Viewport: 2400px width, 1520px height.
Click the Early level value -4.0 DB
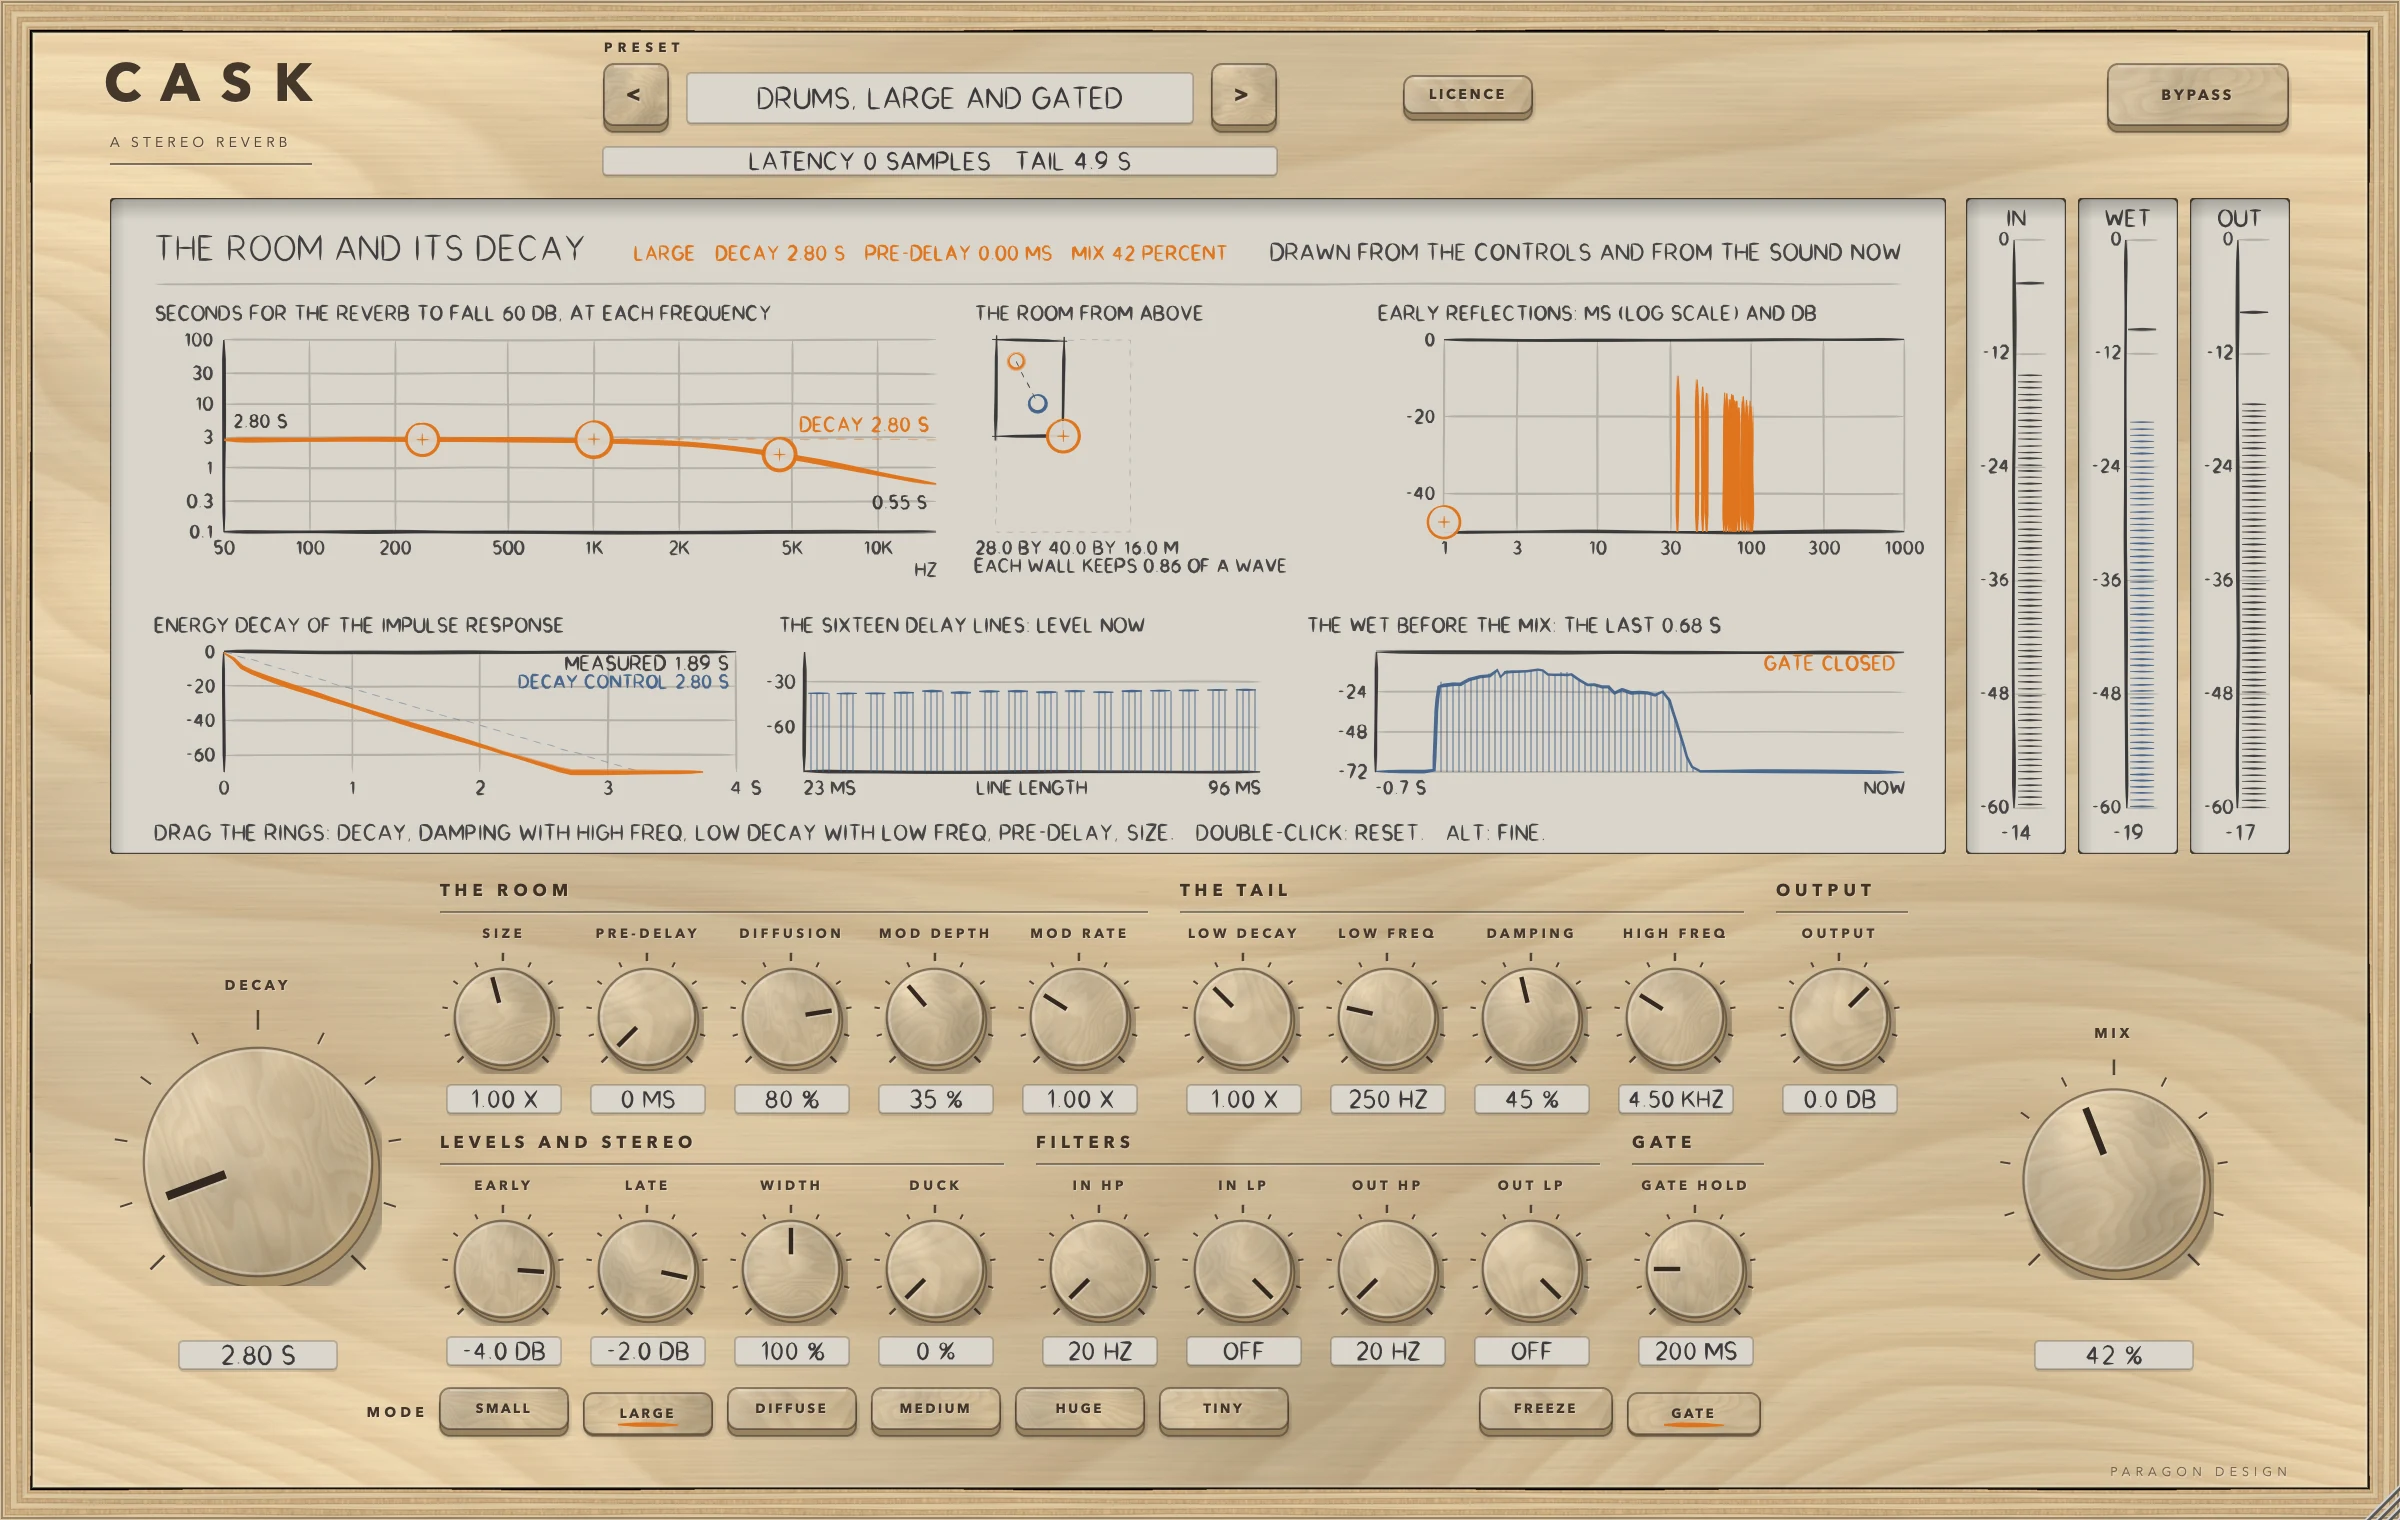tap(503, 1351)
